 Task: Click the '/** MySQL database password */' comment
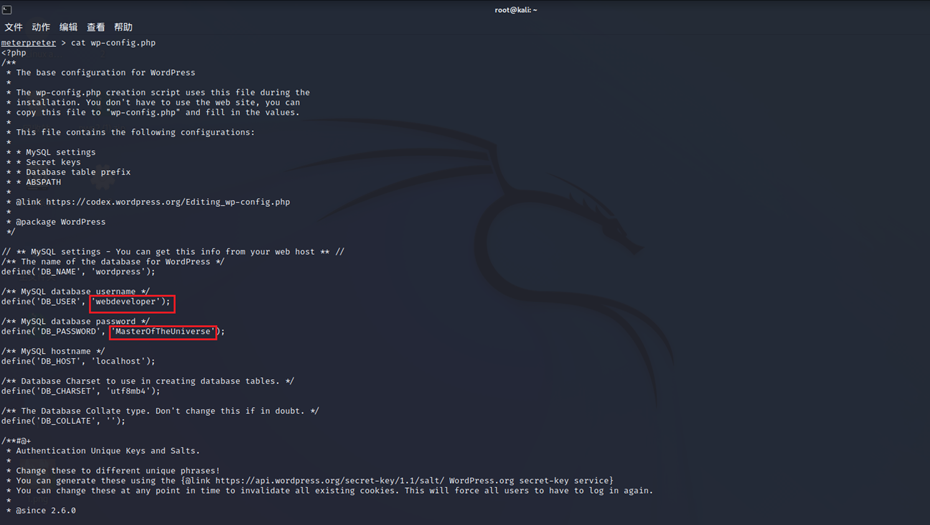coord(76,322)
